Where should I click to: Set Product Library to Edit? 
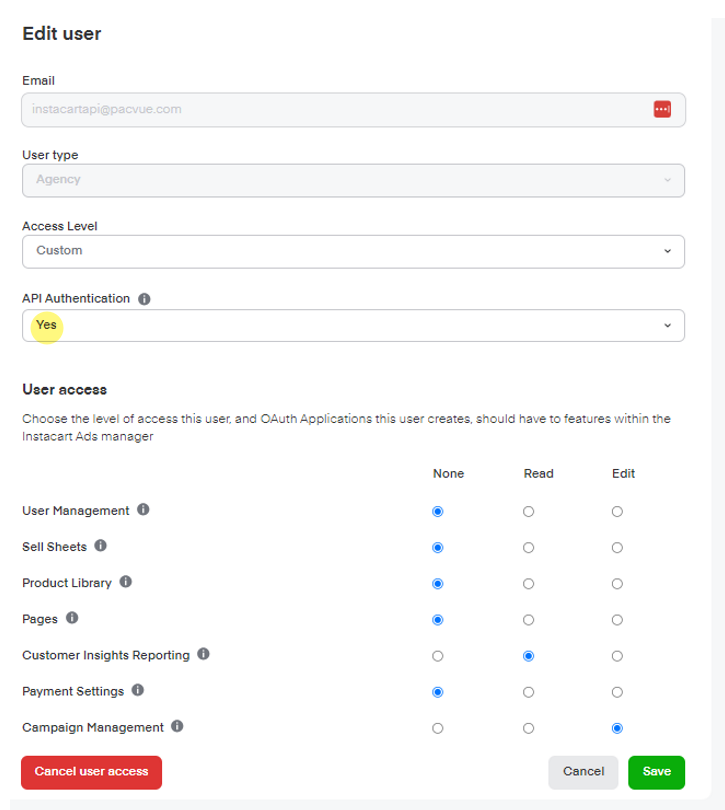pyautogui.click(x=617, y=584)
